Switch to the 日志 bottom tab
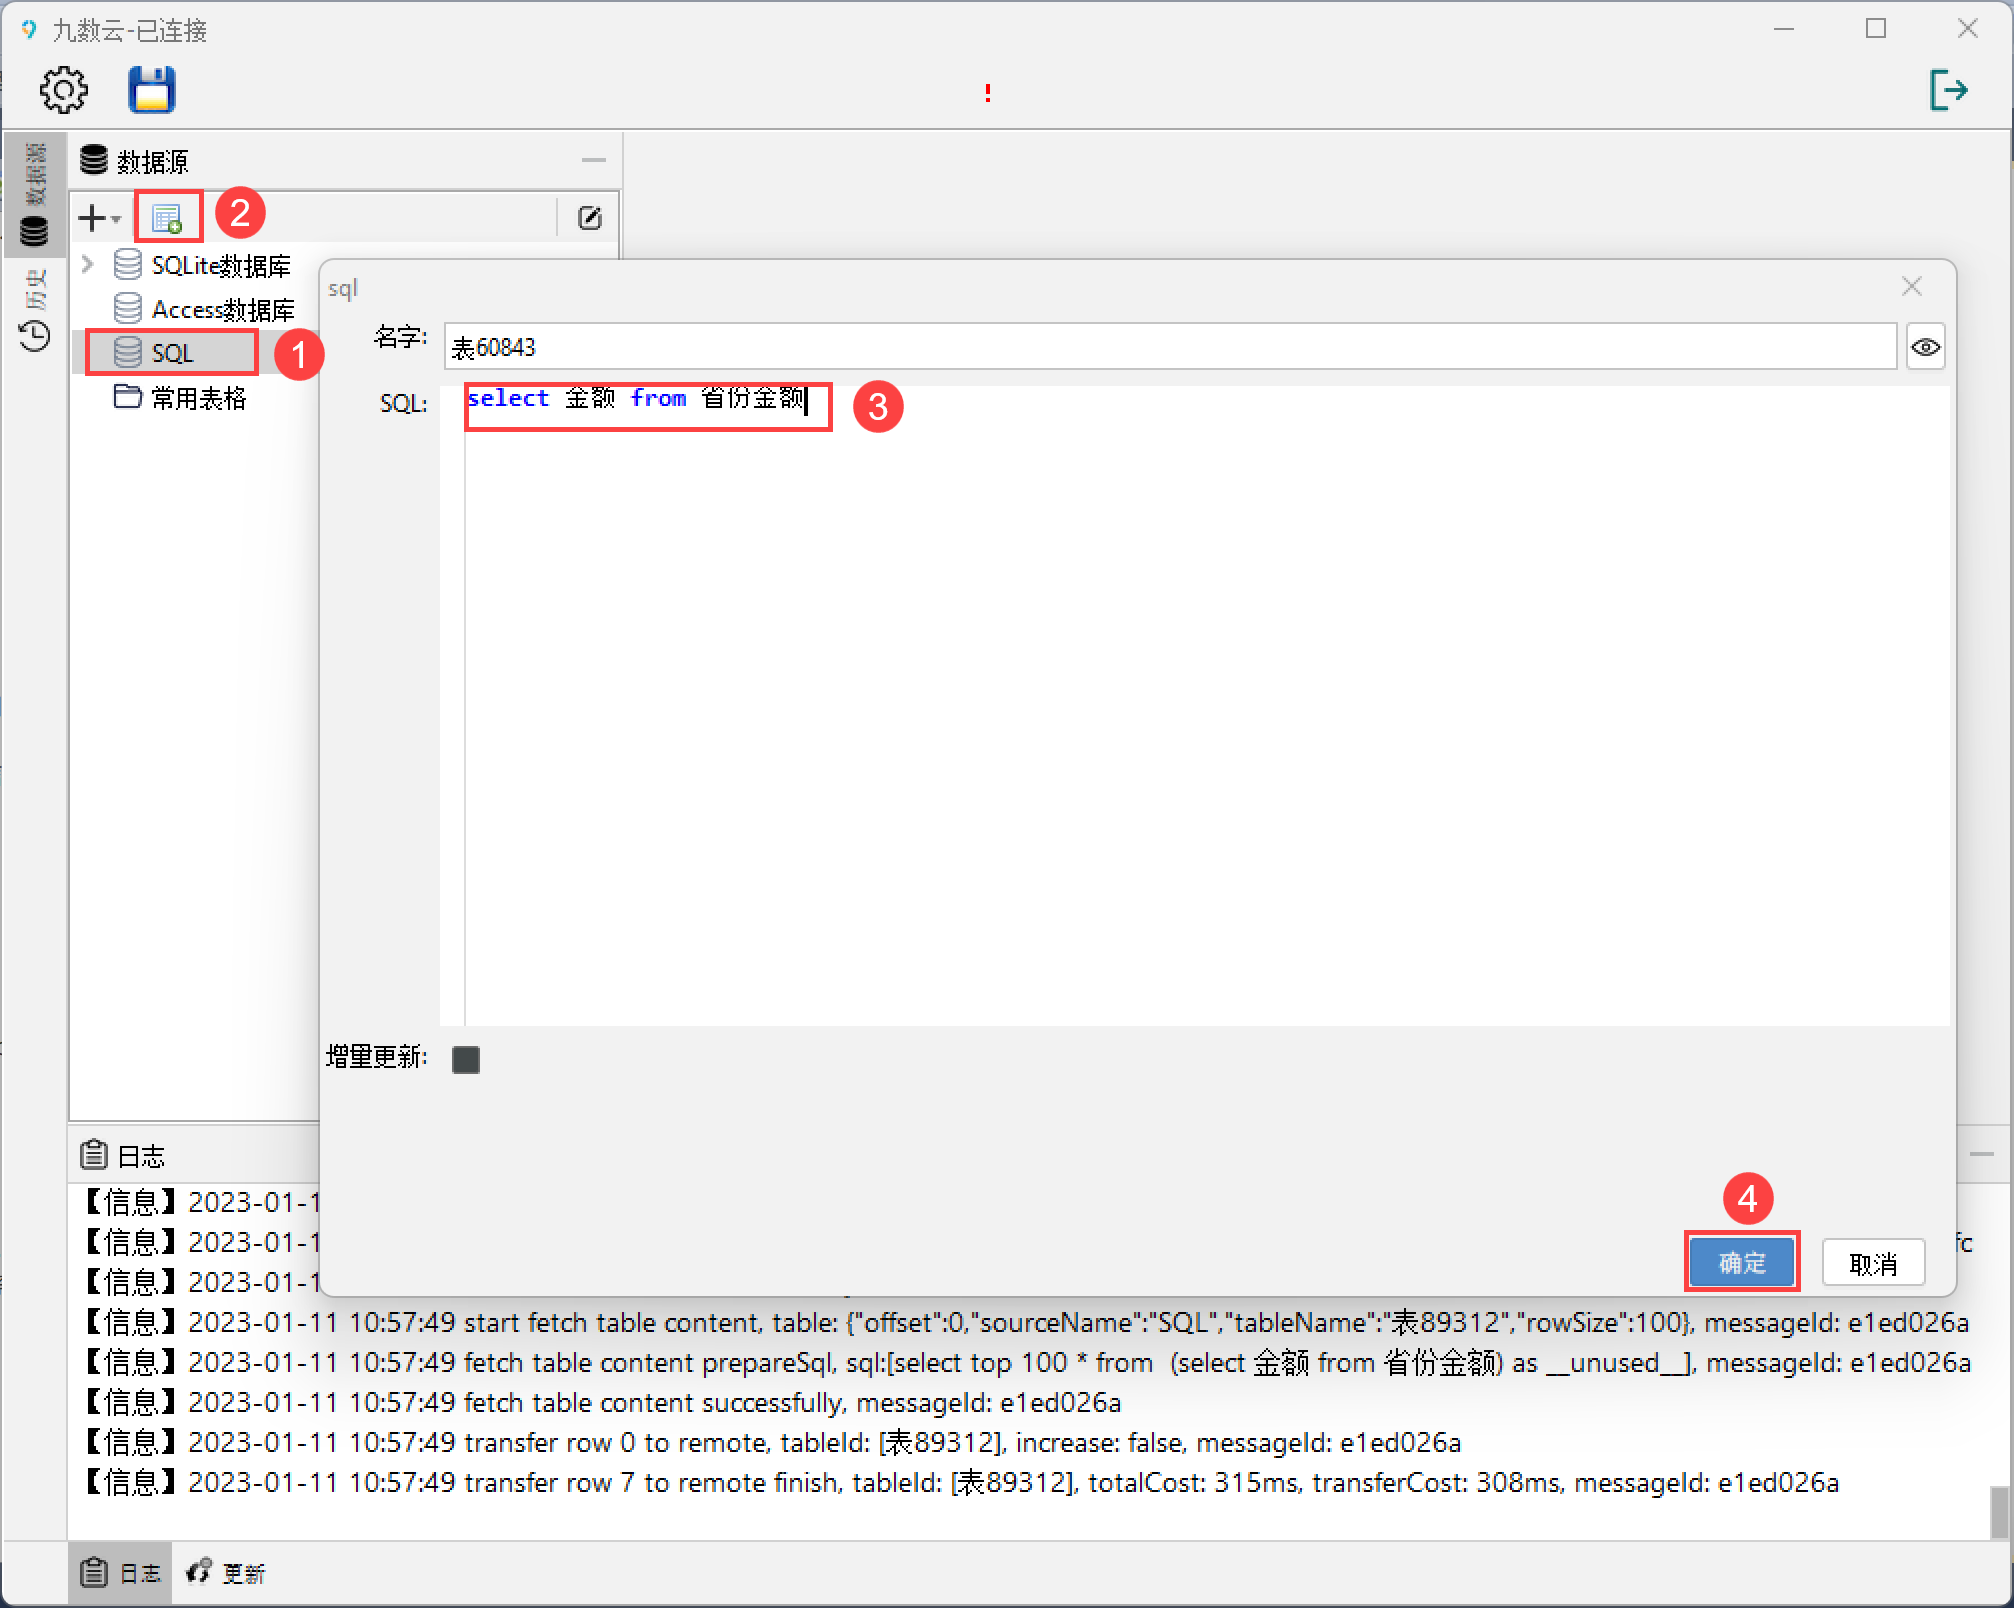 [121, 1573]
